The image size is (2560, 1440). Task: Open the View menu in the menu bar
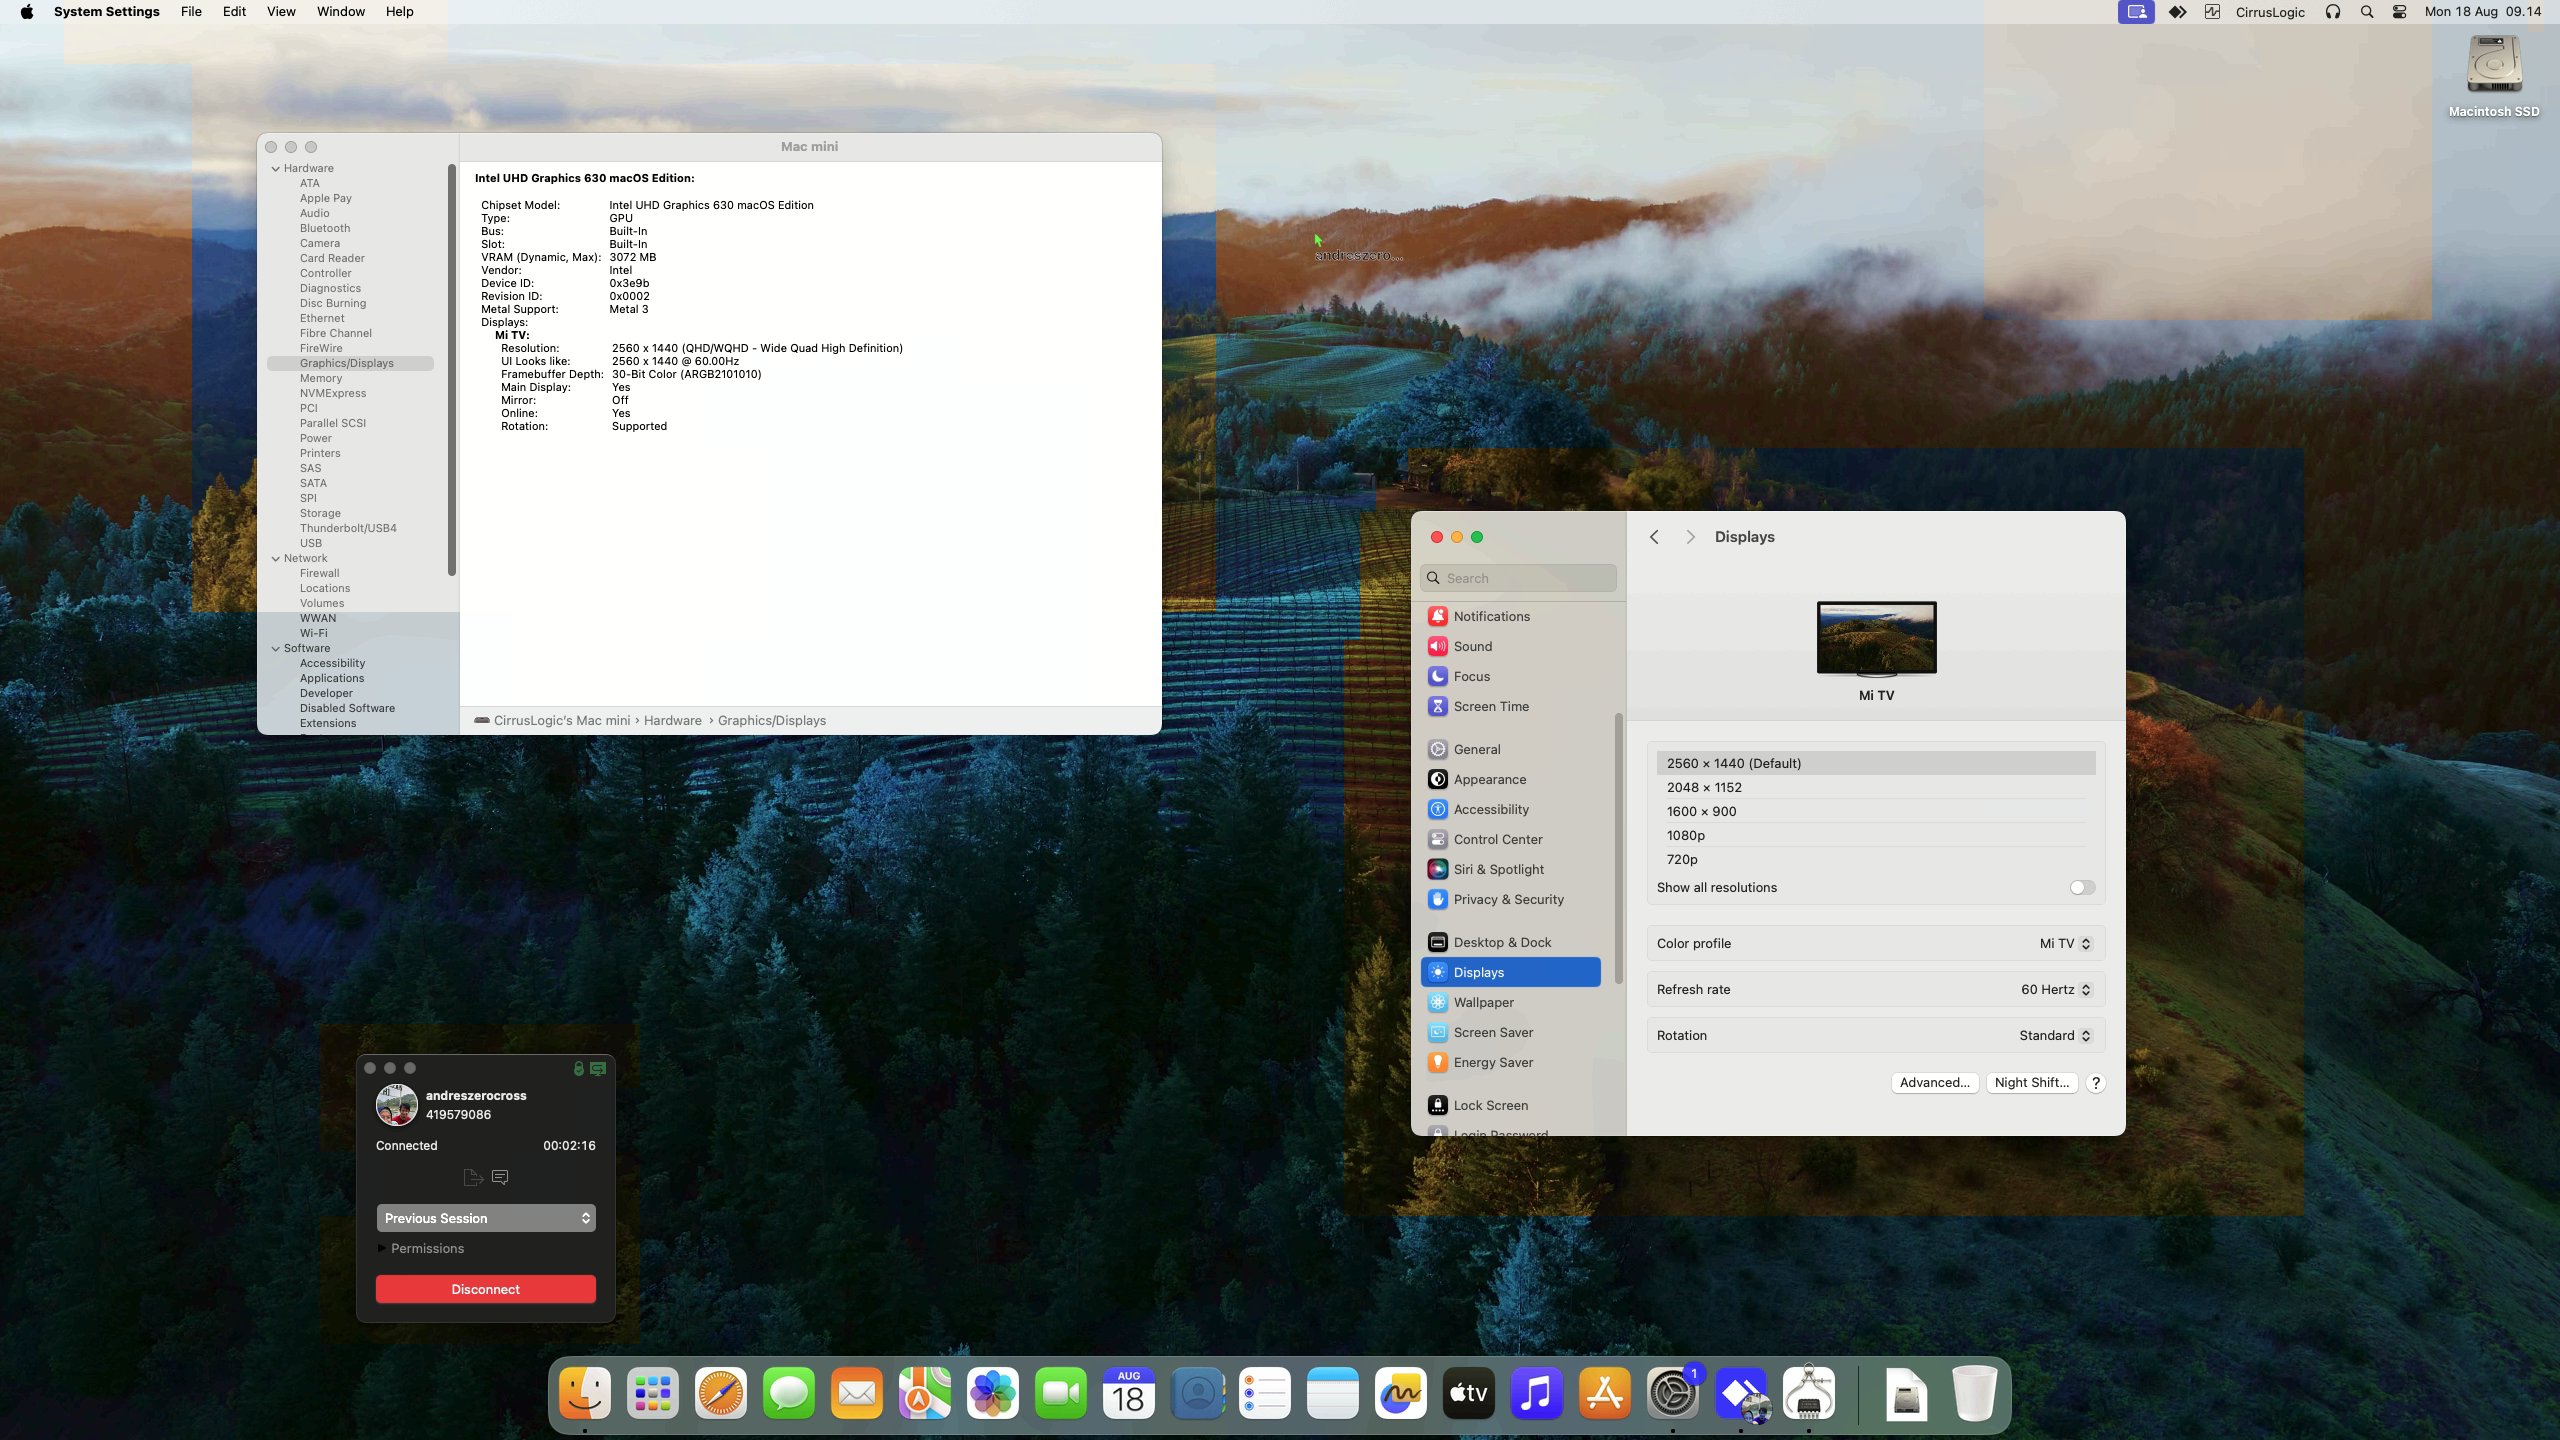tap(280, 12)
